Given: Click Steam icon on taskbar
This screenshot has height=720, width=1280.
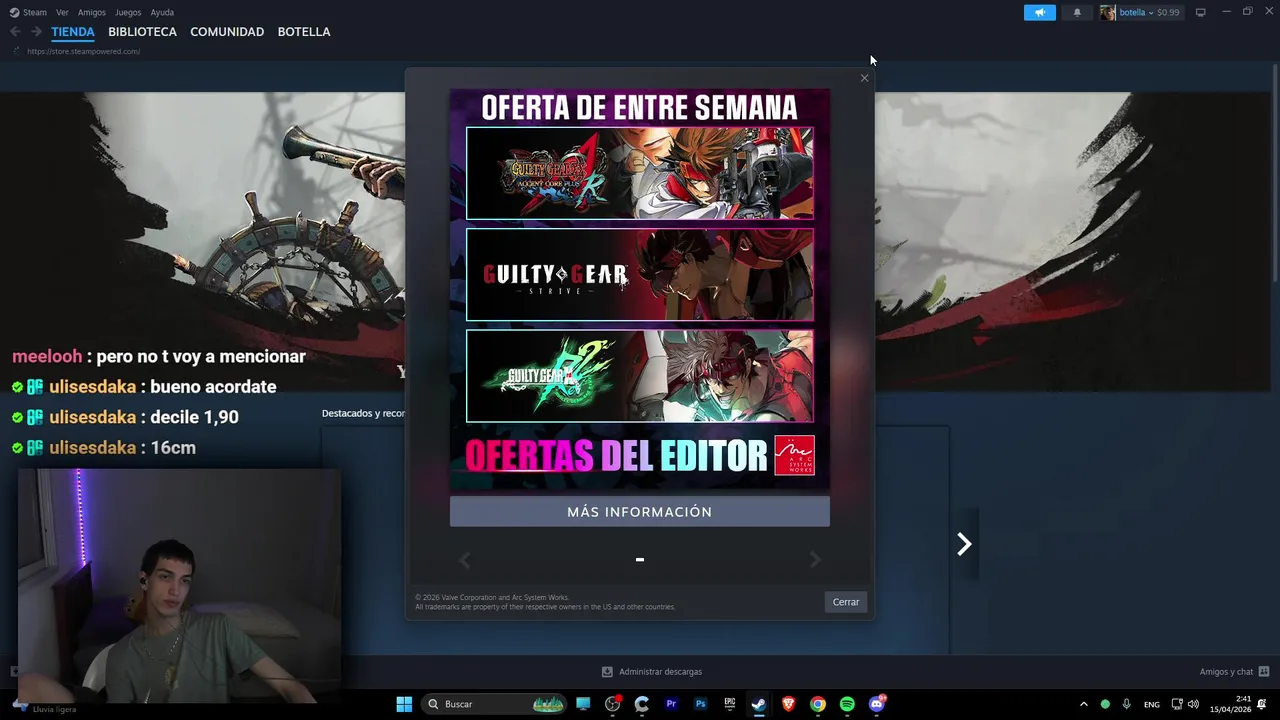Looking at the screenshot, I should tap(759, 704).
